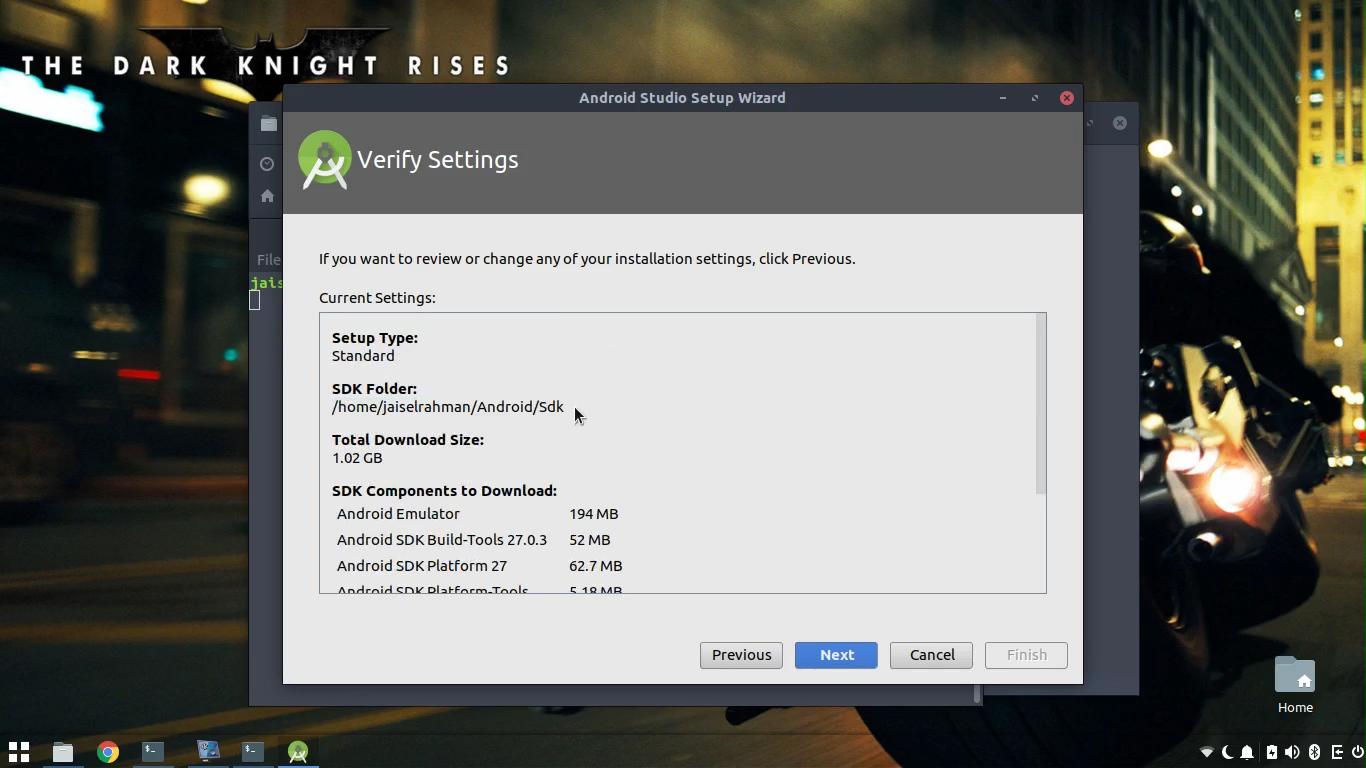Click the '194 MB' size value
Image resolution: width=1366 pixels, height=768 pixels.
[x=594, y=514]
